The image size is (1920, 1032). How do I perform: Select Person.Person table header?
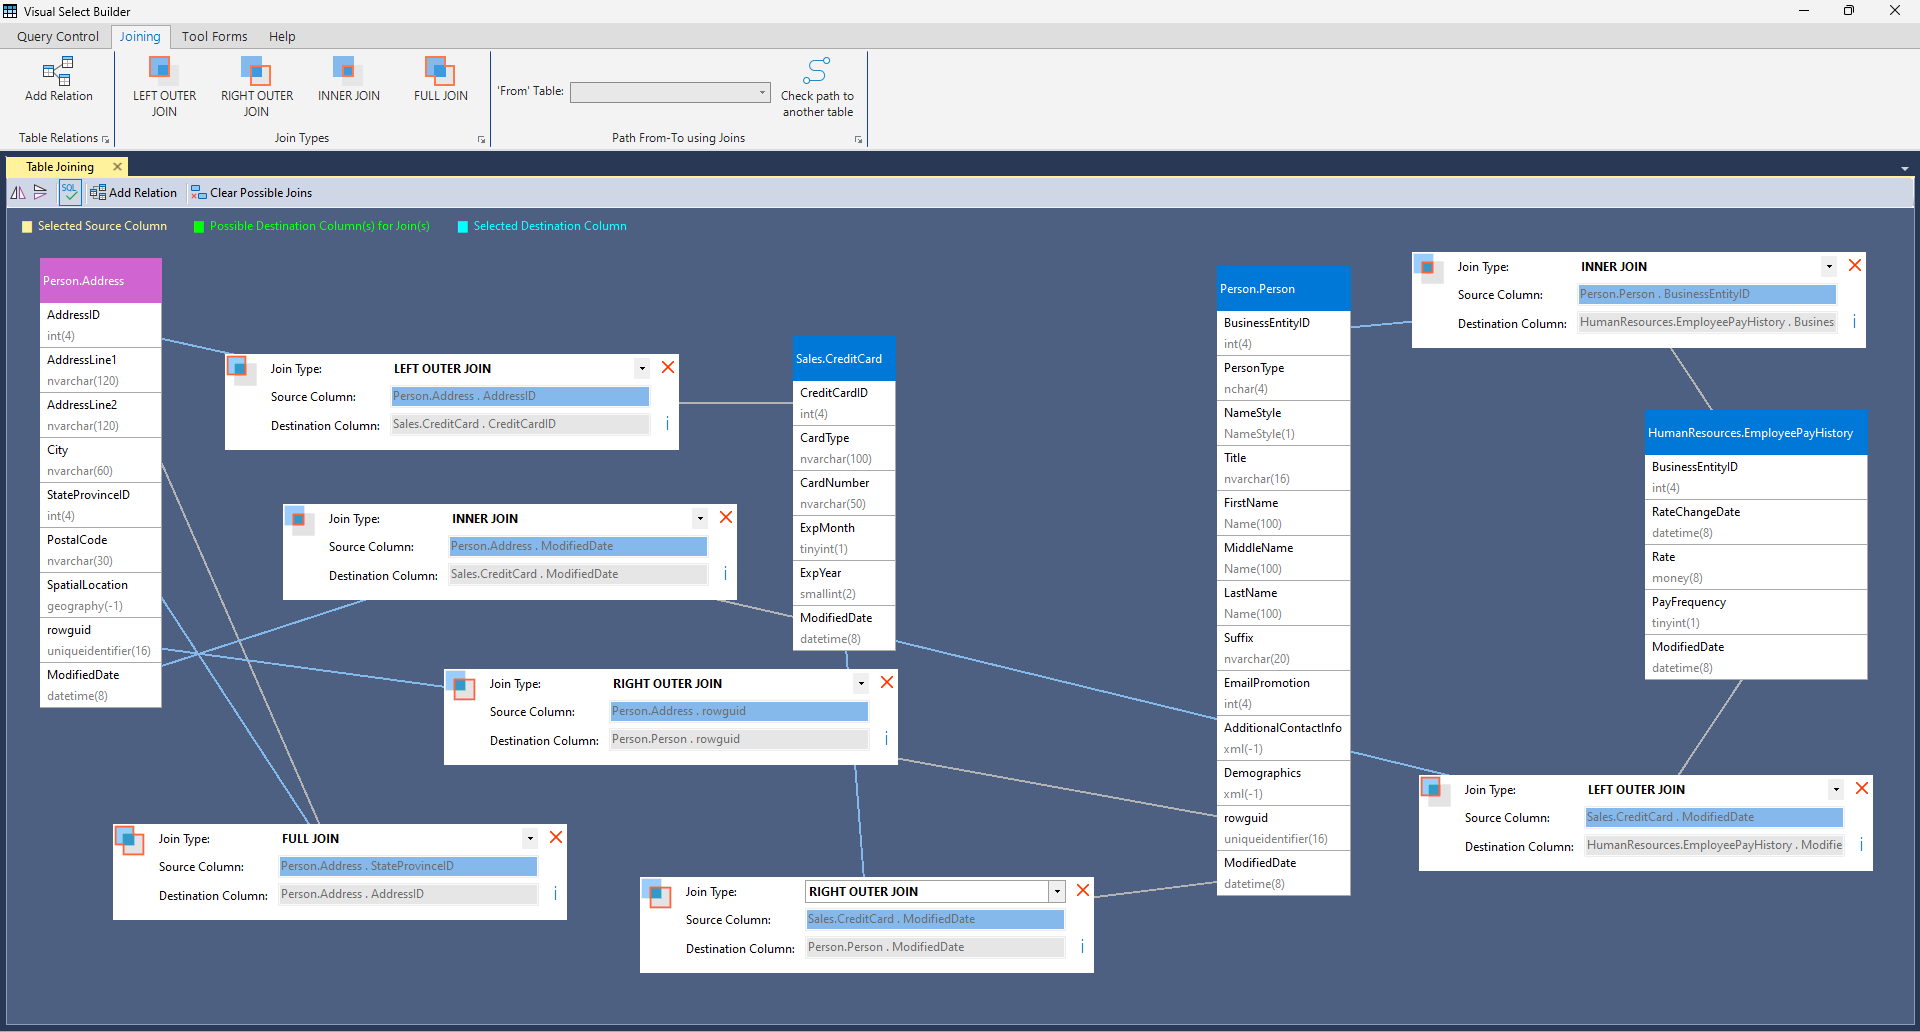pyautogui.click(x=1284, y=289)
